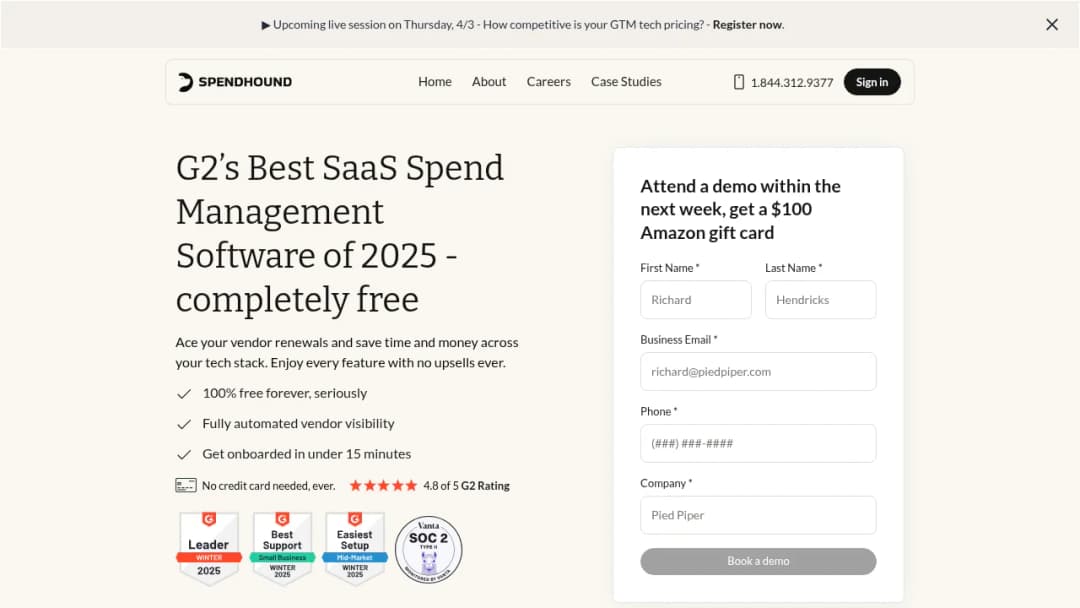Focus the Last Name field
The image size is (1080, 608).
pos(820,300)
